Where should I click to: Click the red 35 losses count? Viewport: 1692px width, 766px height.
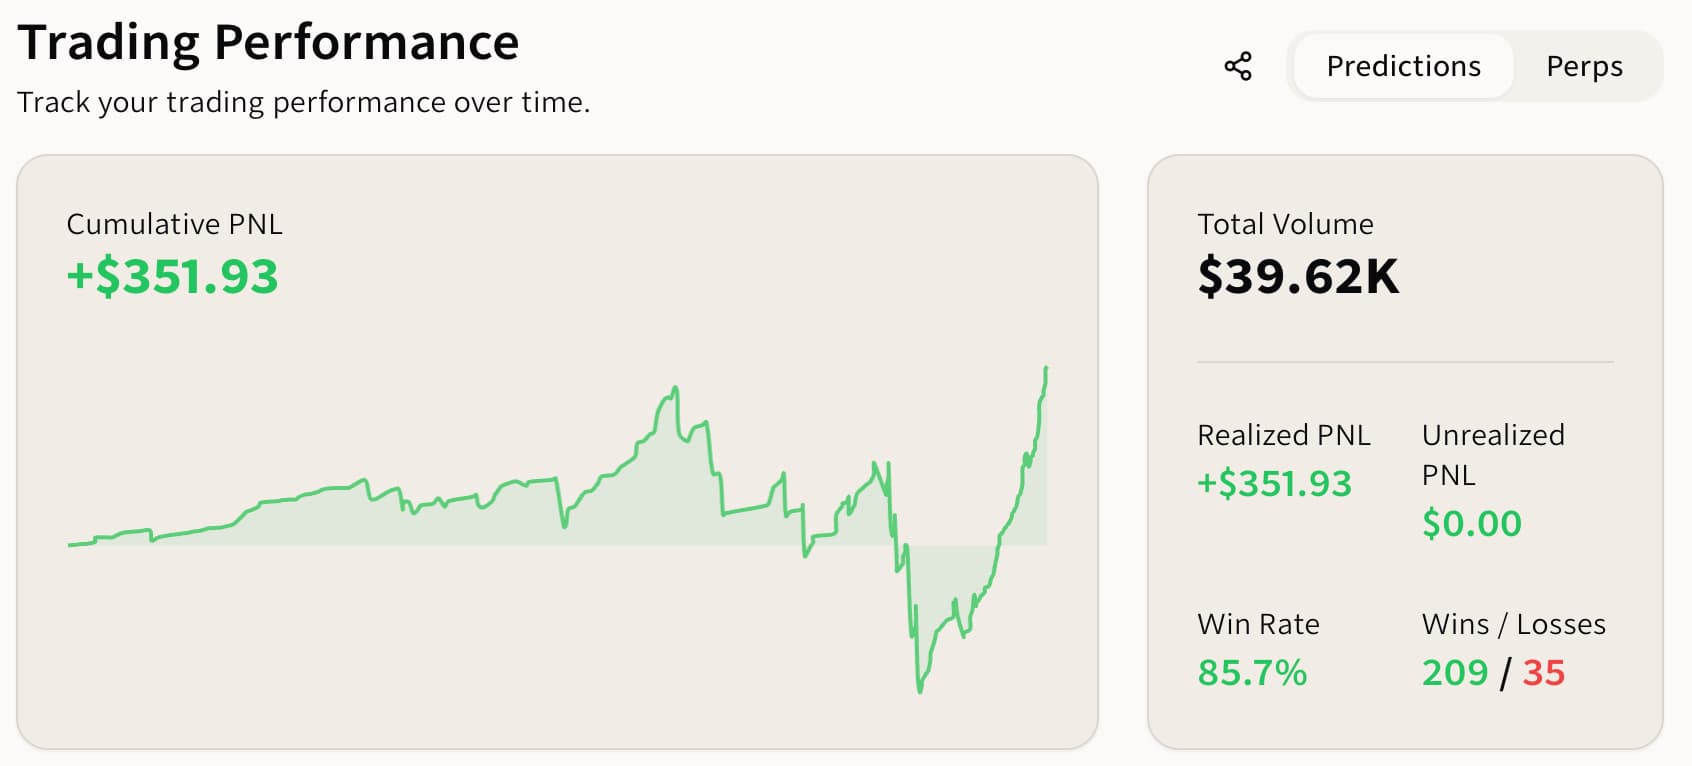coord(1543,673)
